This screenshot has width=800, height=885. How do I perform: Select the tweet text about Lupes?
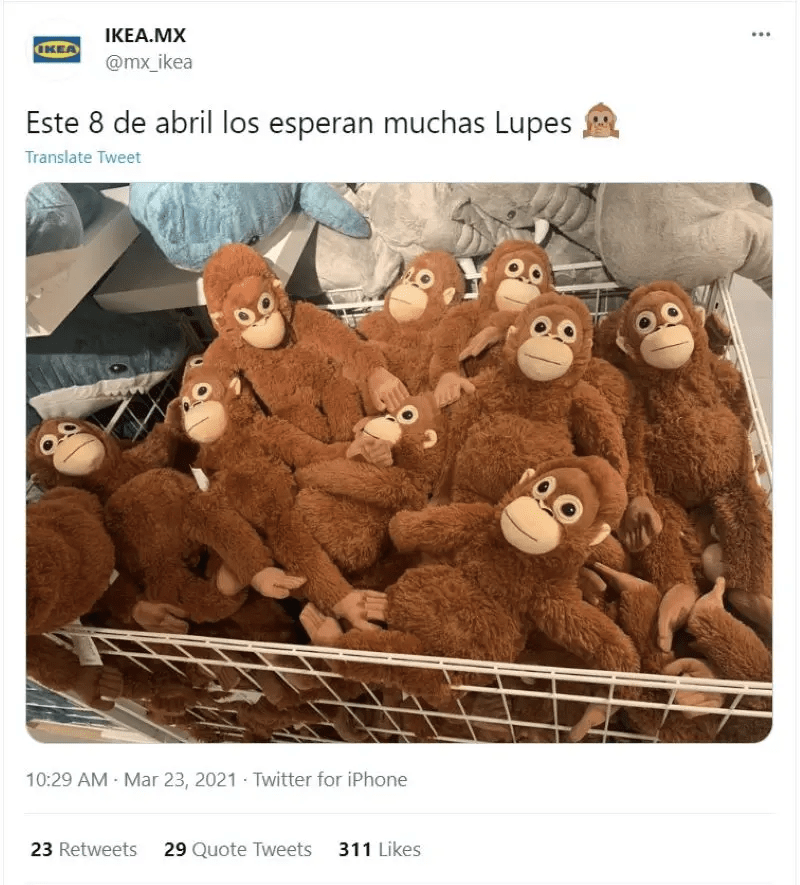[x=299, y=122]
